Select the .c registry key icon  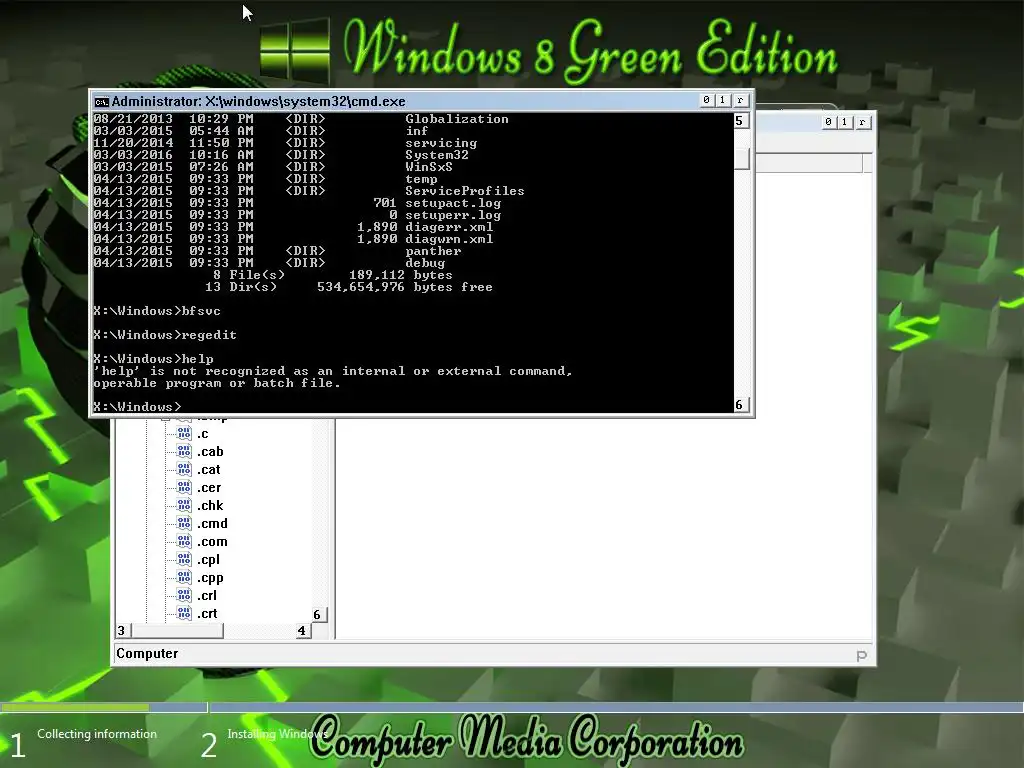pos(184,434)
